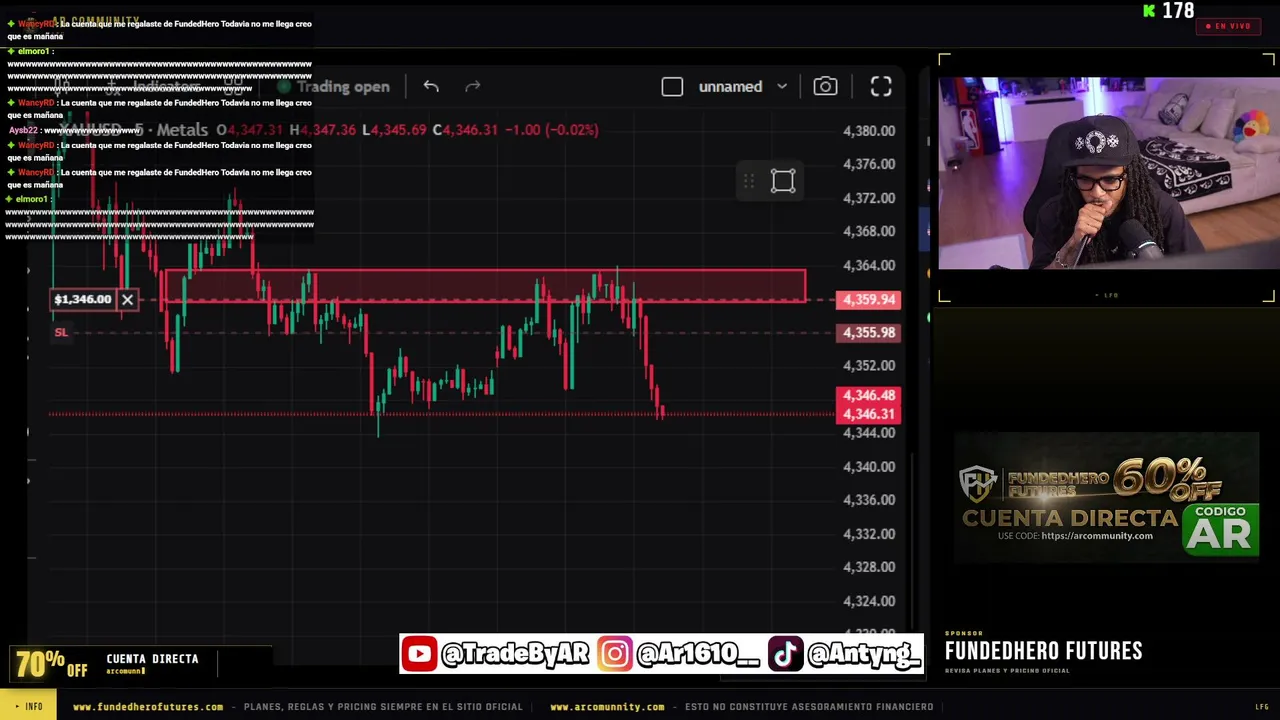
Task: Redo the chart action
Action: pyautogui.click(x=473, y=87)
